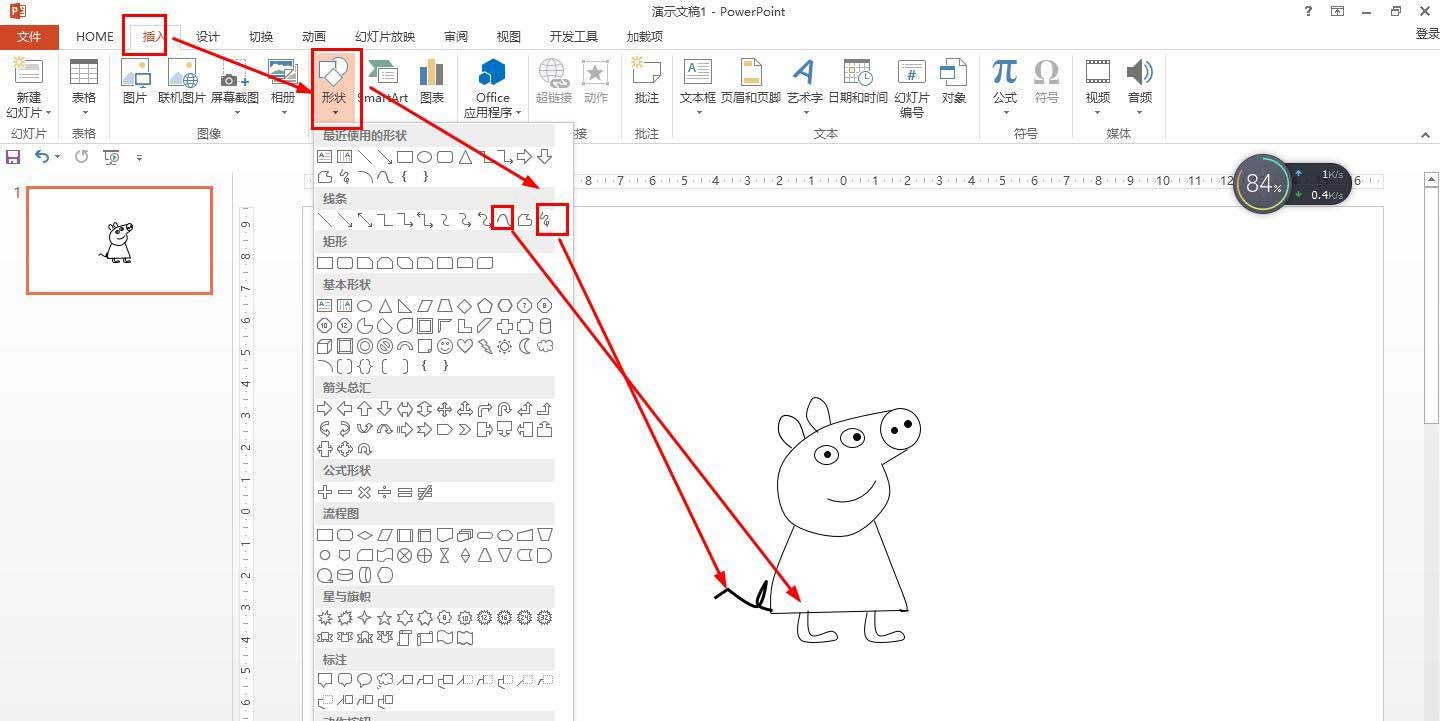This screenshot has width=1440, height=721.
Task: Pick the cylinder (can) shape
Action: click(x=545, y=326)
